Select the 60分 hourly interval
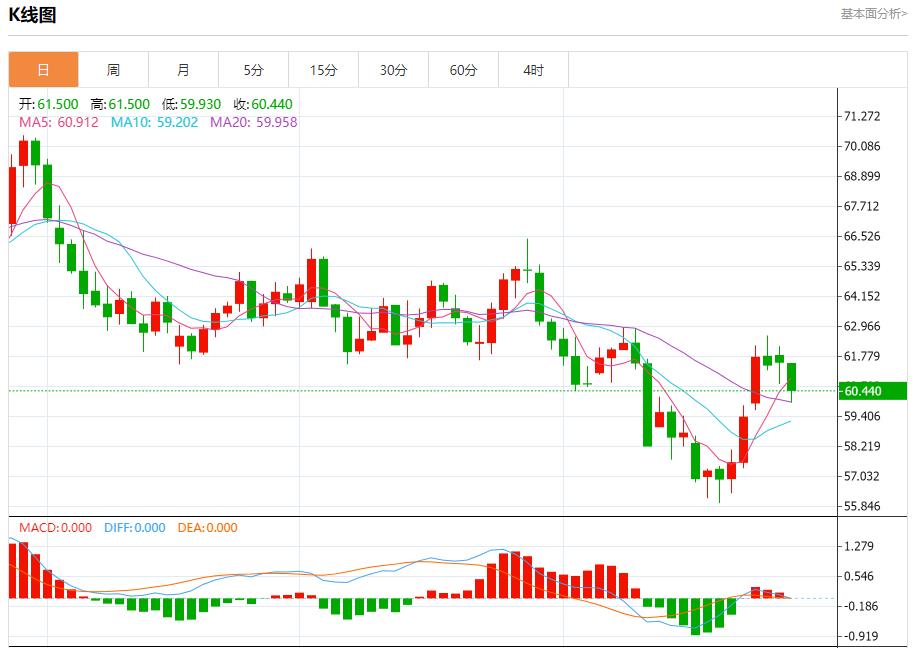The width and height of the screenshot is (914, 648). point(464,69)
